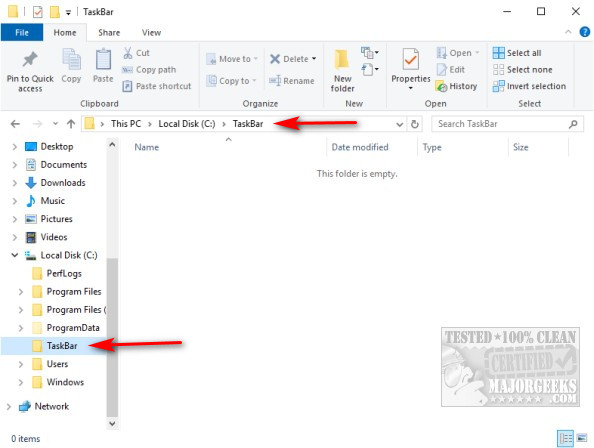Go forward with the Forward arrow
Screen dimensions: 594x448
tap(37, 124)
